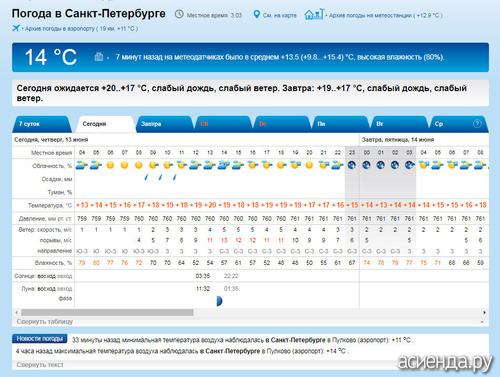Image resolution: width=500 pixels, height=377 pixels.
Task: Click the Погода в Санкт-Петербурге heading
Action: [89, 14]
